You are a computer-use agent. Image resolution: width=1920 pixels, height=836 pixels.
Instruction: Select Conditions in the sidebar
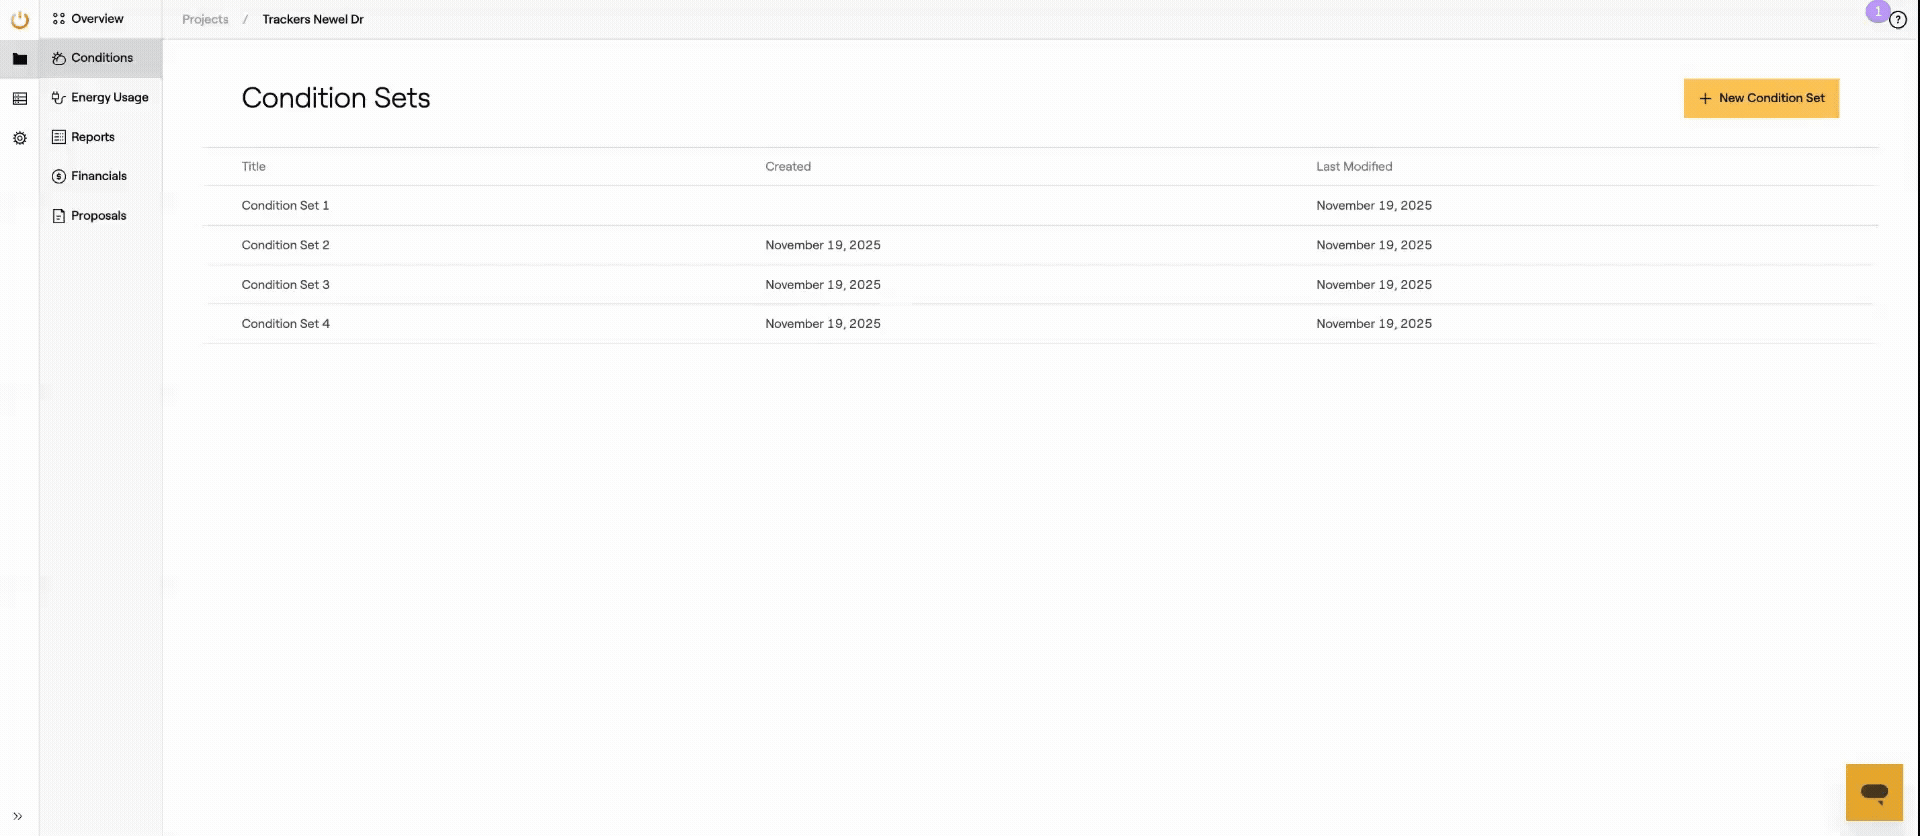click(101, 58)
